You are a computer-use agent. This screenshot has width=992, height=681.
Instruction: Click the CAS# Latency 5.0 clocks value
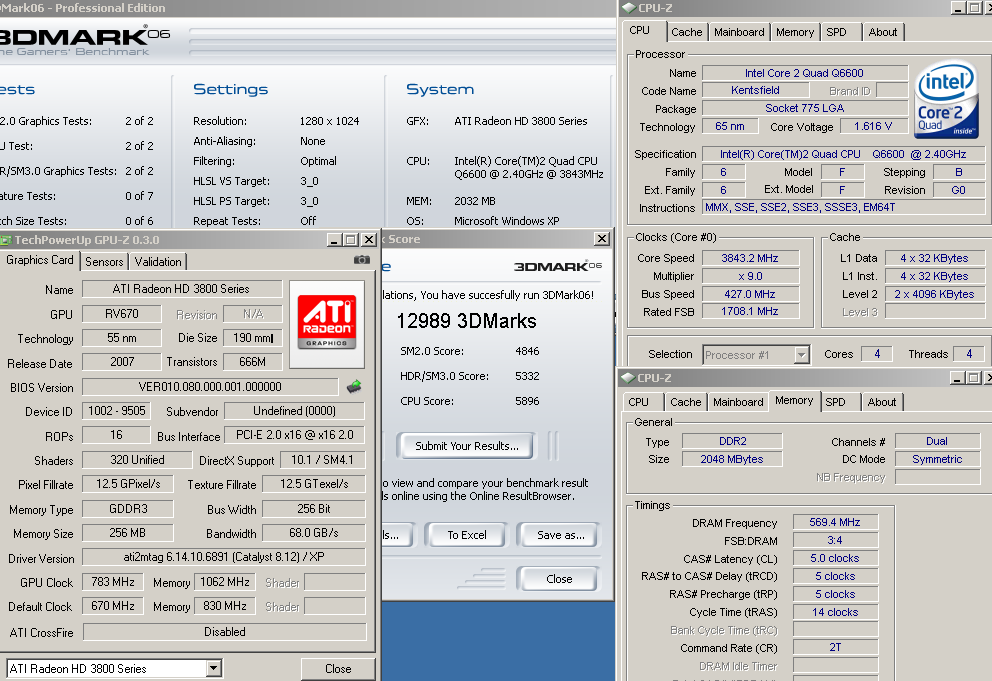coord(834,558)
